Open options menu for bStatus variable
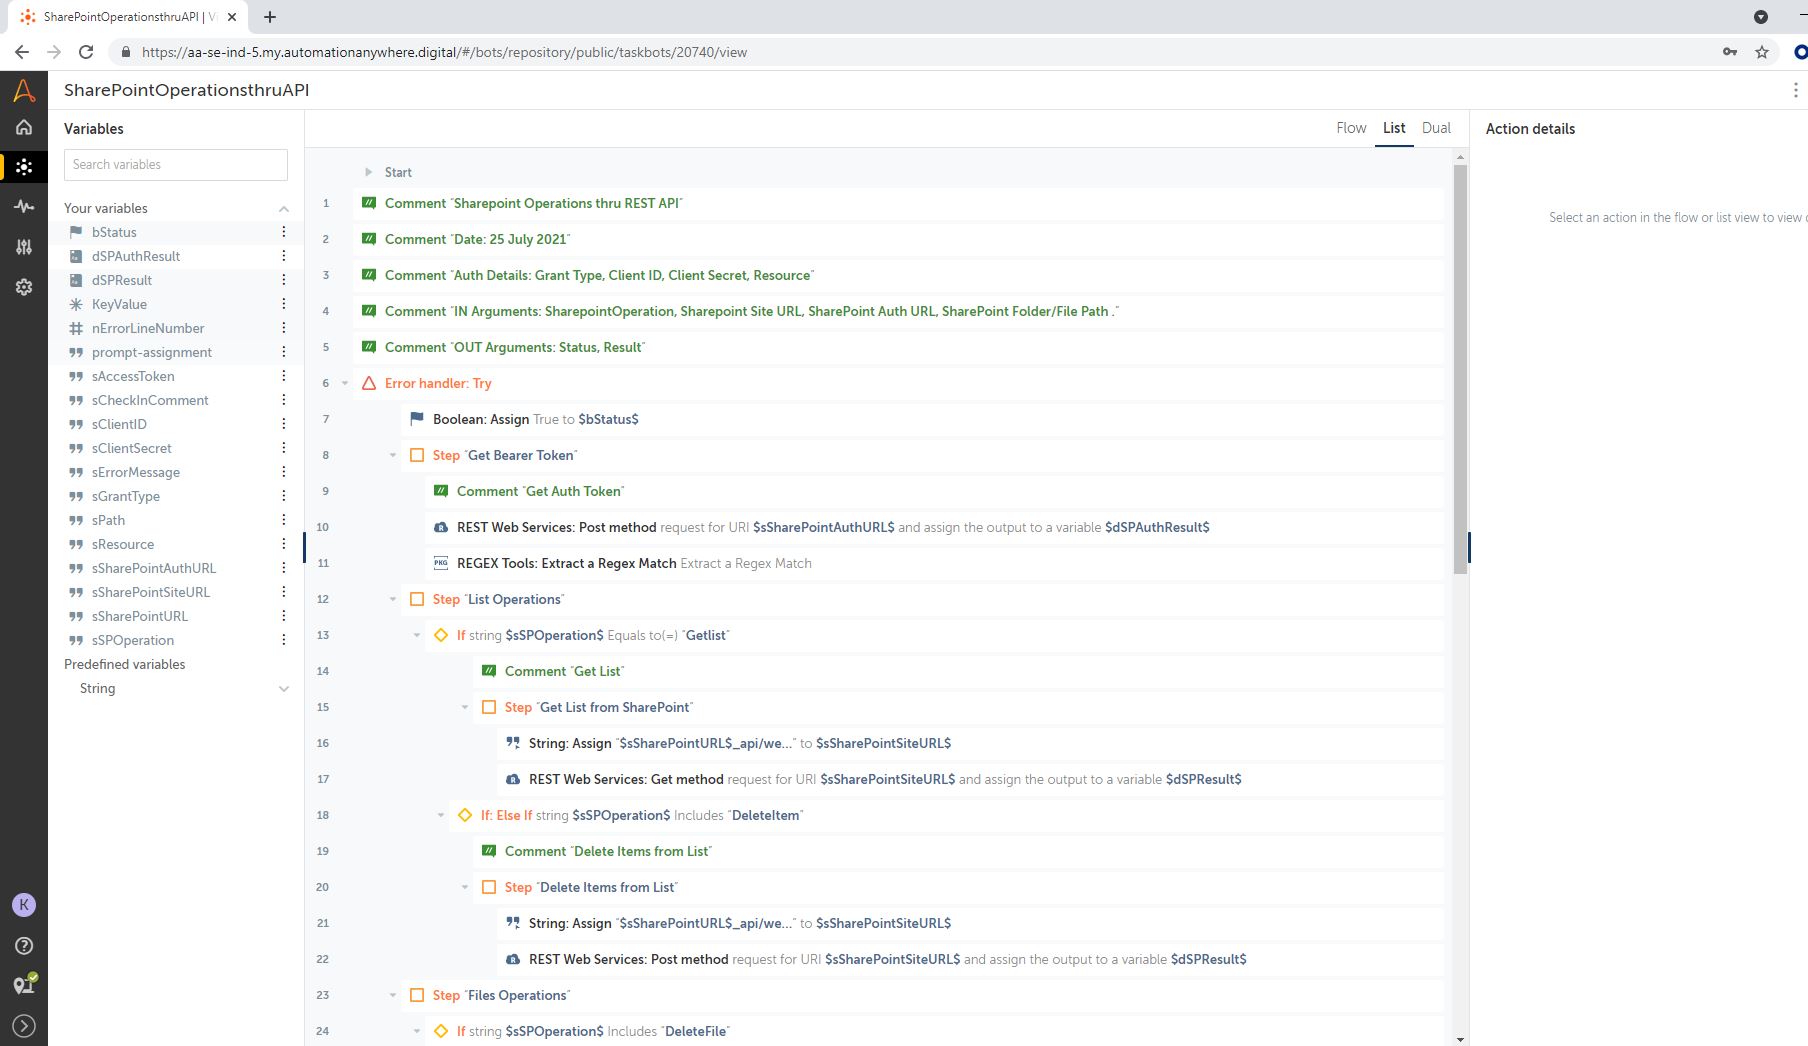Viewport: 1808px width, 1046px height. 283,232
